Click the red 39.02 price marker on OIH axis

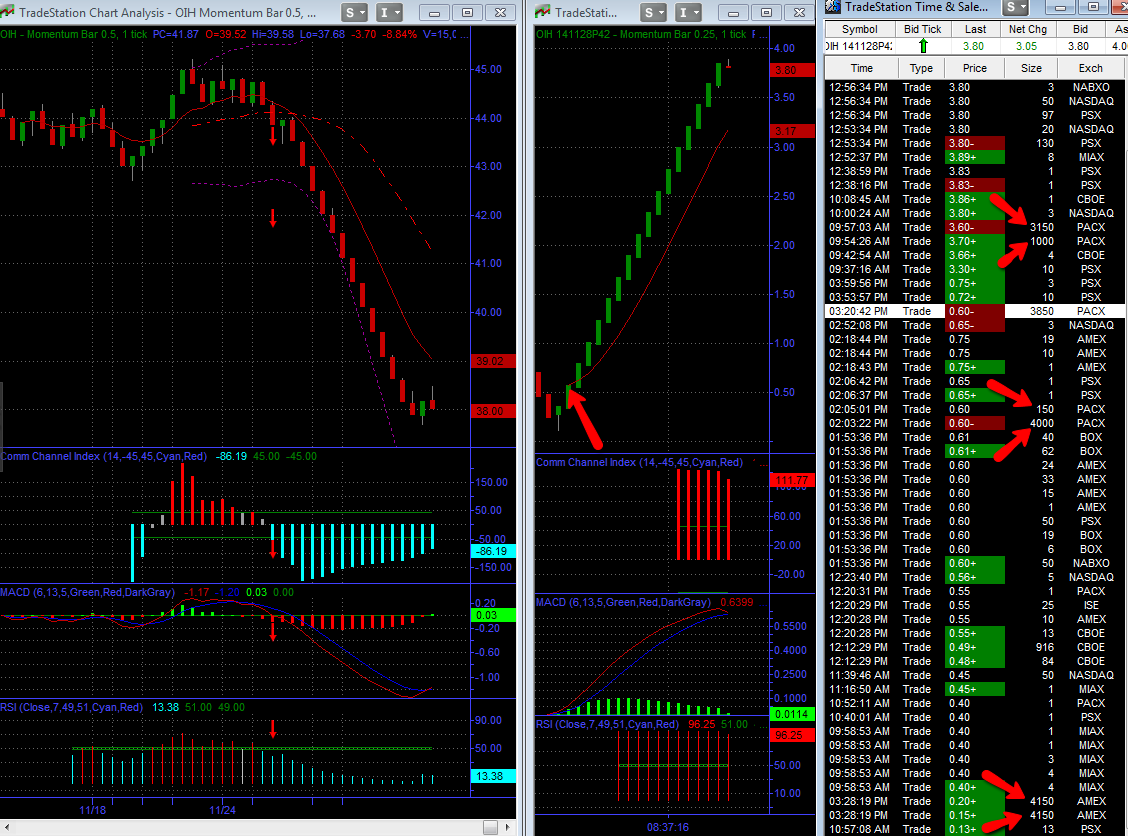[492, 361]
